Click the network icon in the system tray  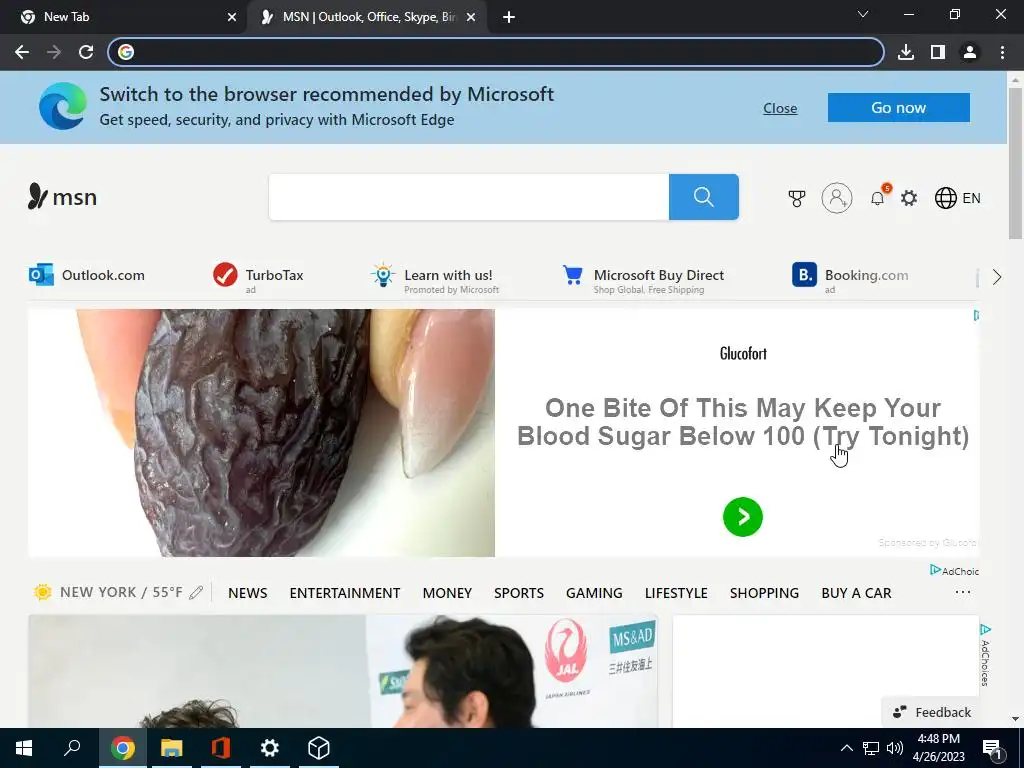tap(871, 748)
